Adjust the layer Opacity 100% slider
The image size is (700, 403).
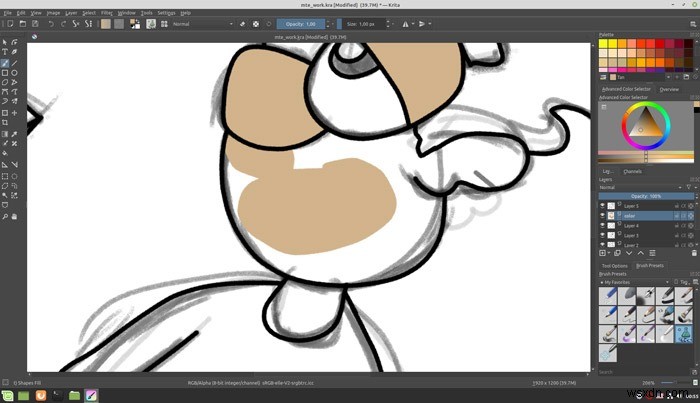[646, 196]
